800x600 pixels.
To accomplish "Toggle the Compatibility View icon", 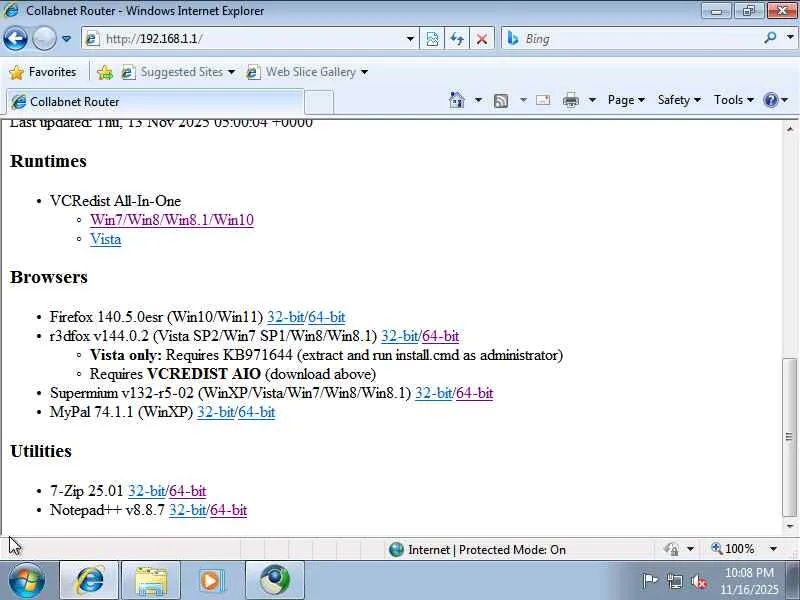I will pos(432,39).
